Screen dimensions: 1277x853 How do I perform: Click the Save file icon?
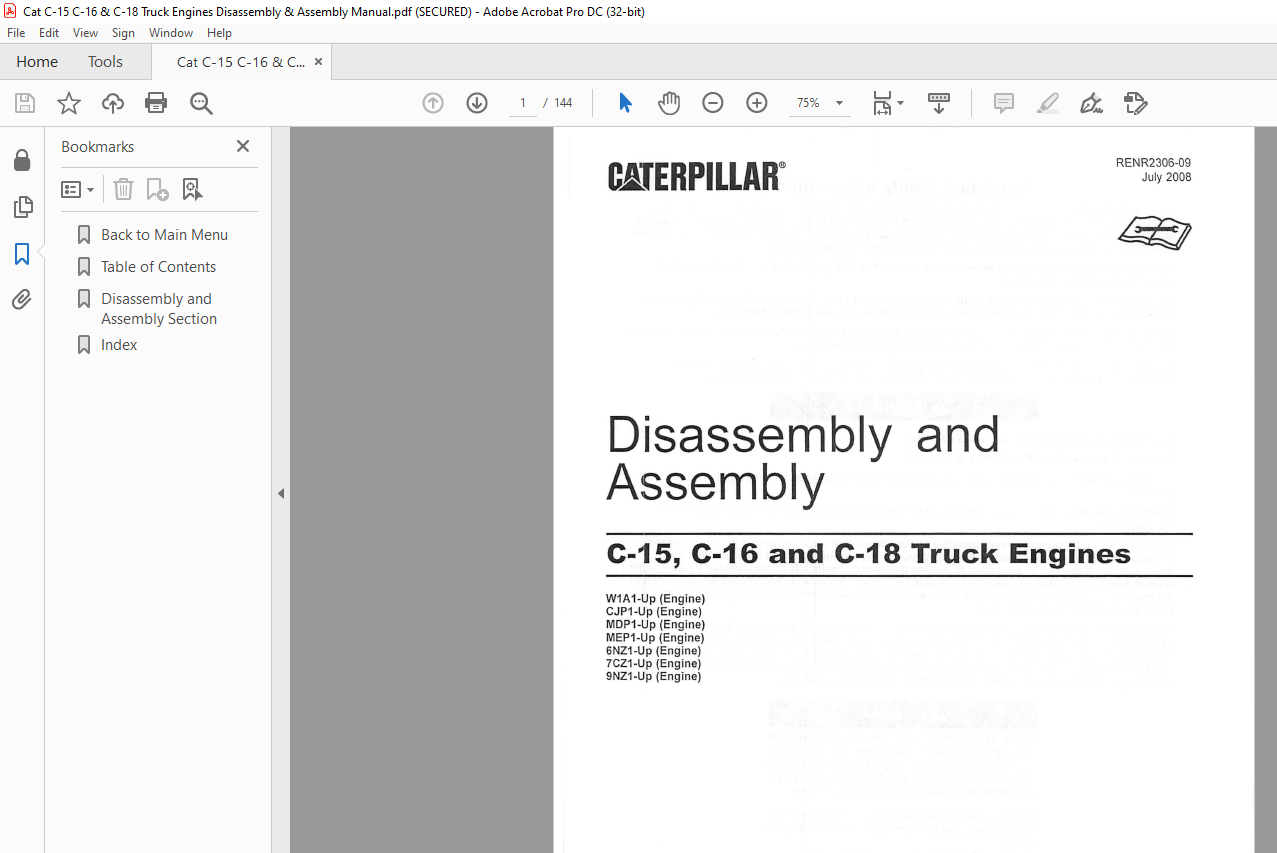coord(25,103)
